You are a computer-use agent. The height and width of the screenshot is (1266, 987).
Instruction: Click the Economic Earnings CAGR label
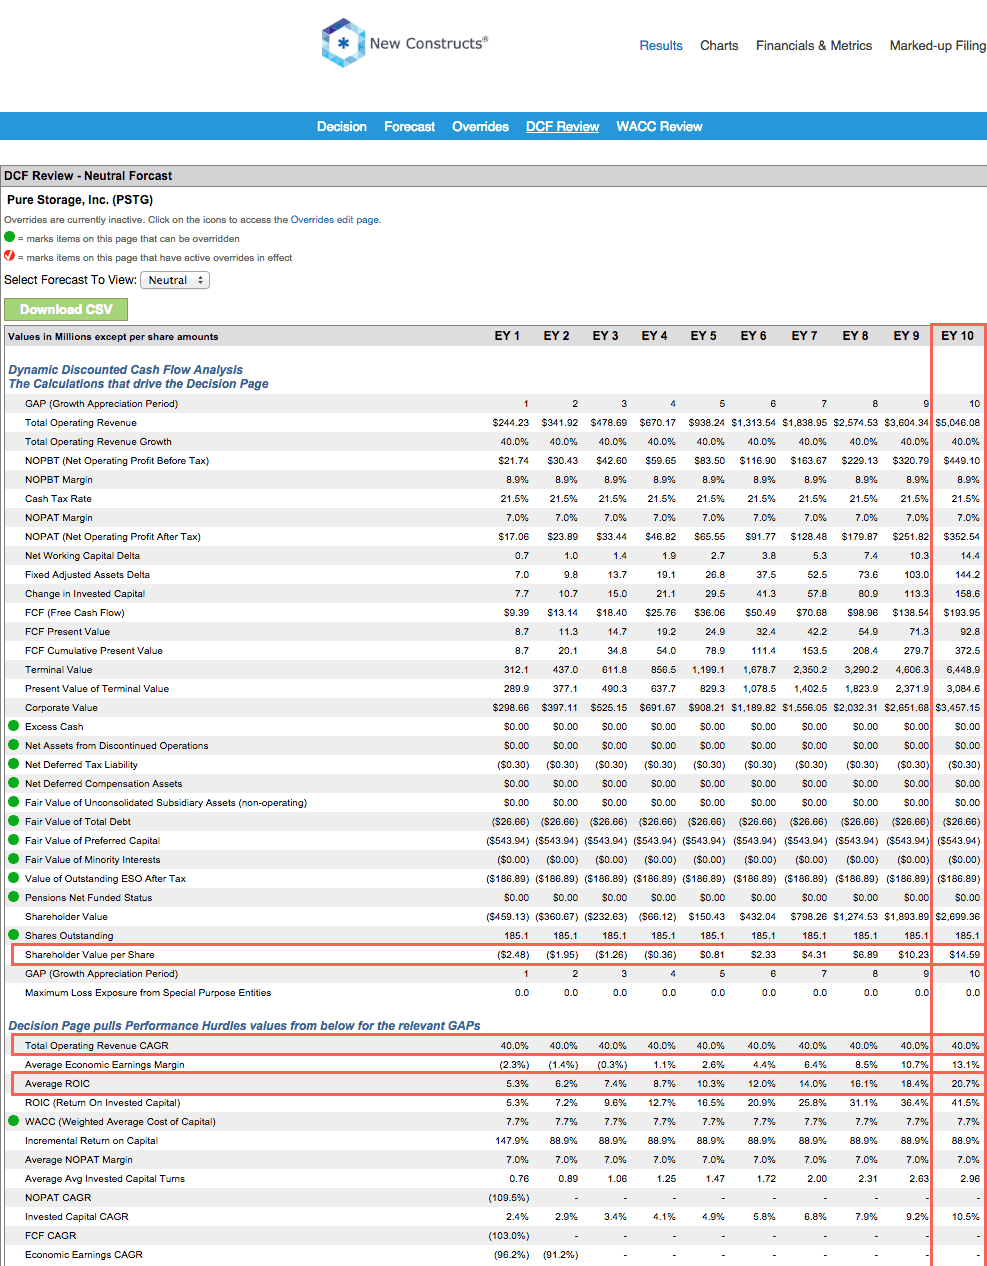tap(84, 1254)
